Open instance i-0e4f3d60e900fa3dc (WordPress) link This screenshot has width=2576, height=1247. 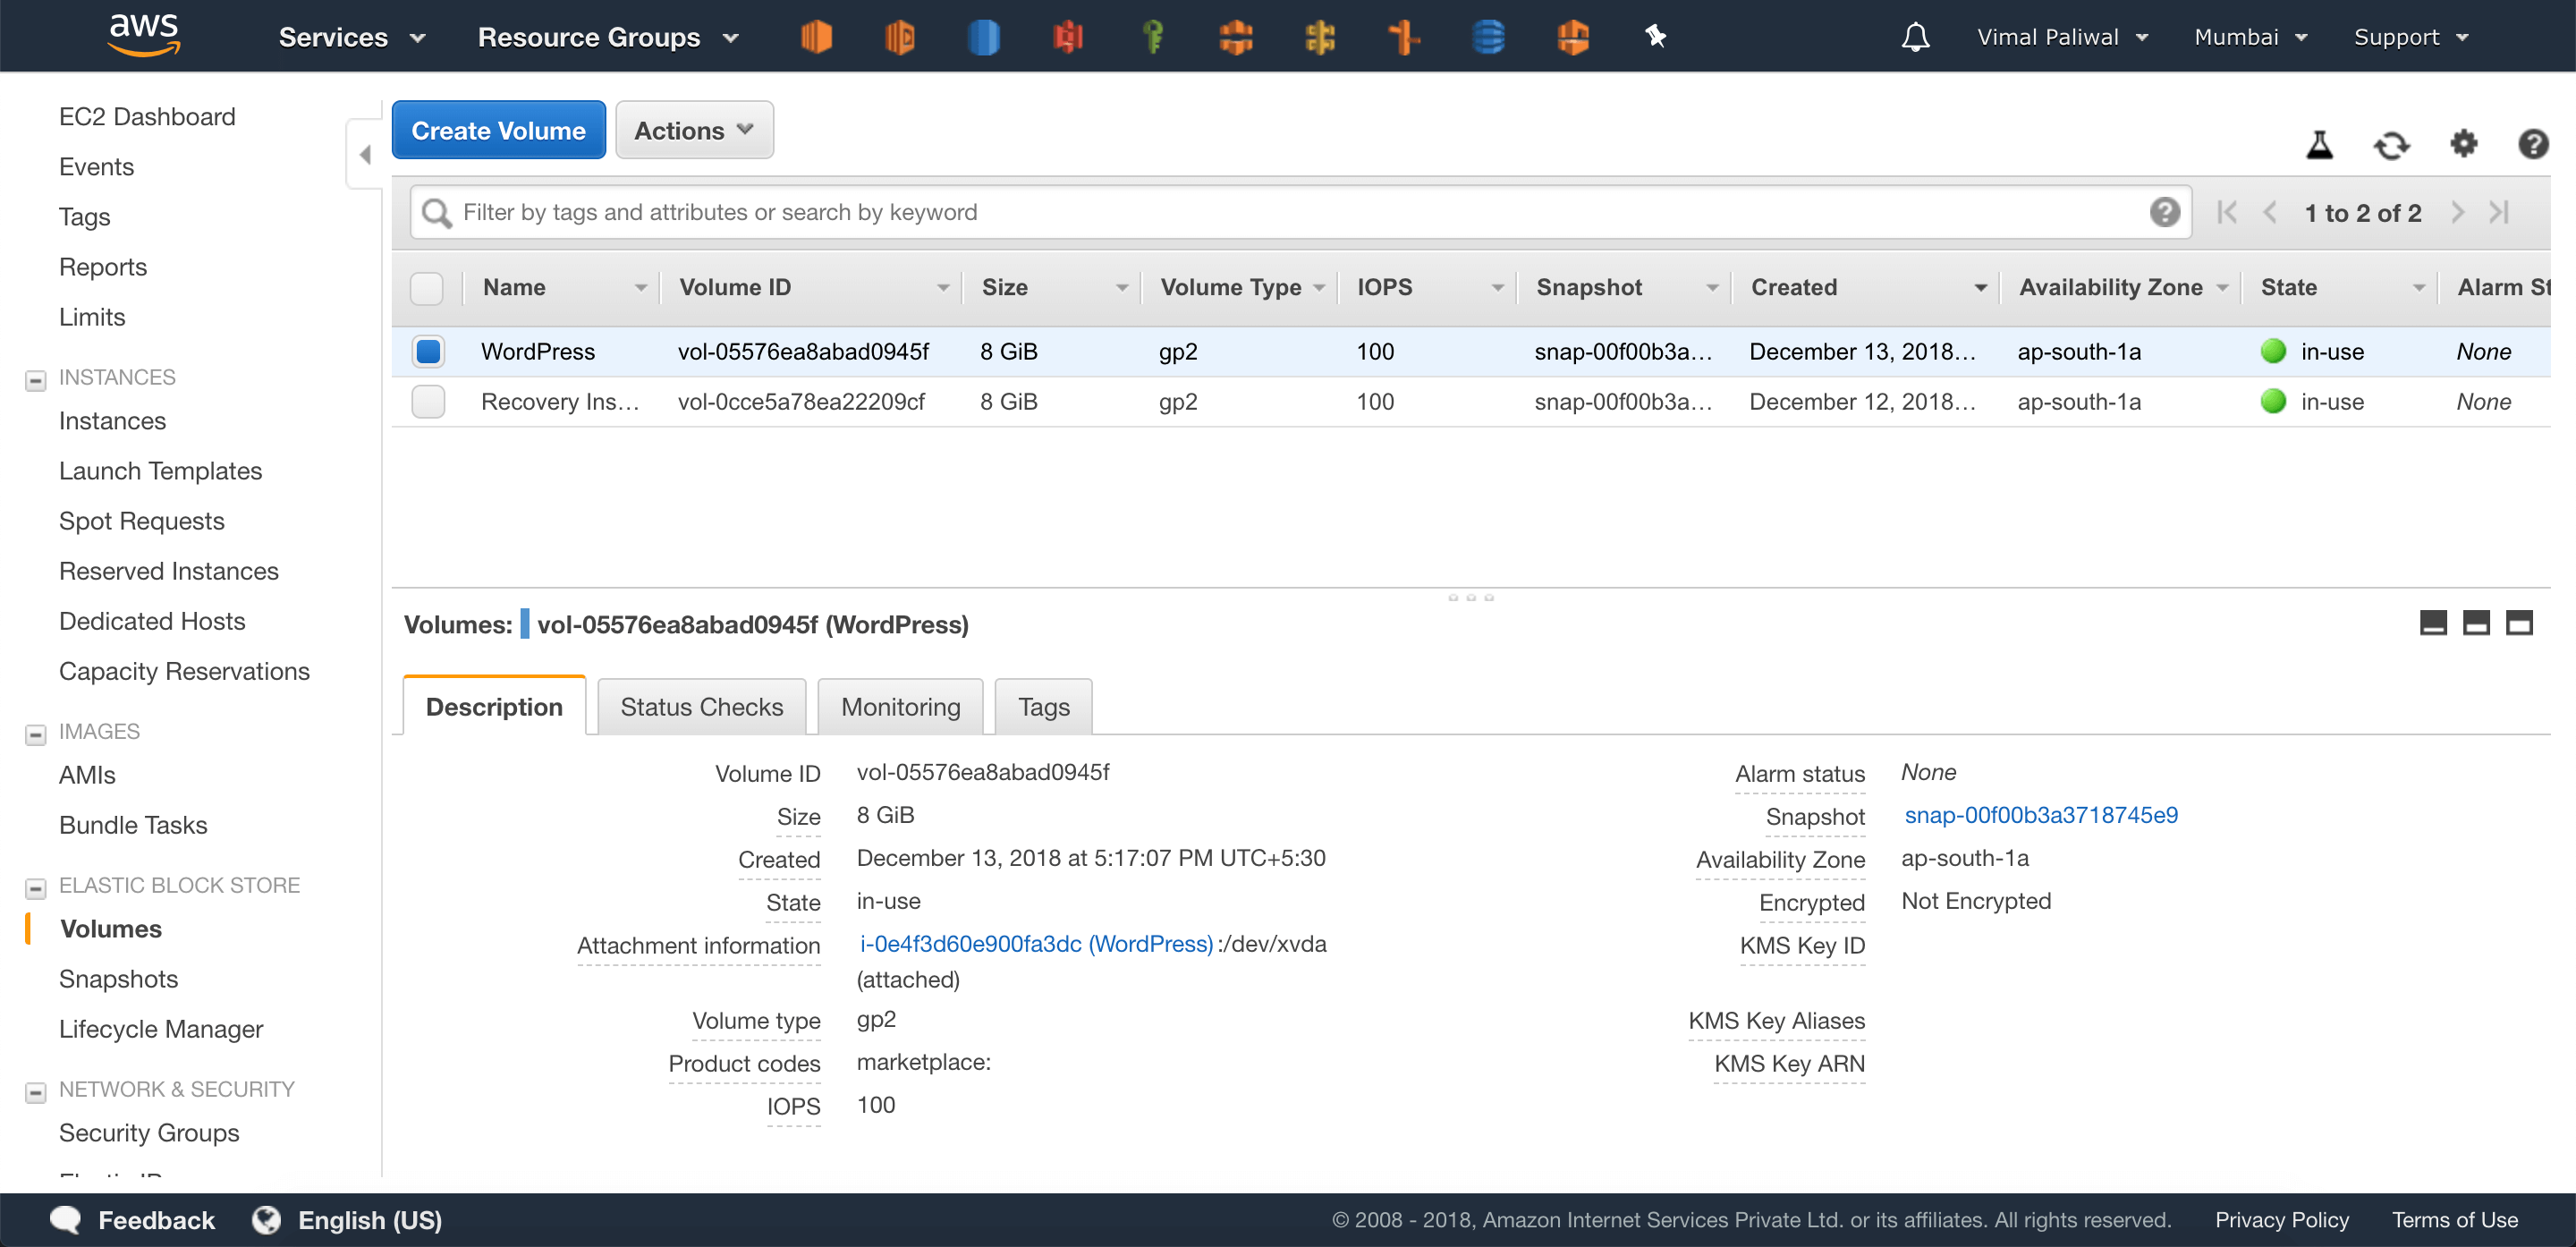pyautogui.click(x=1036, y=944)
